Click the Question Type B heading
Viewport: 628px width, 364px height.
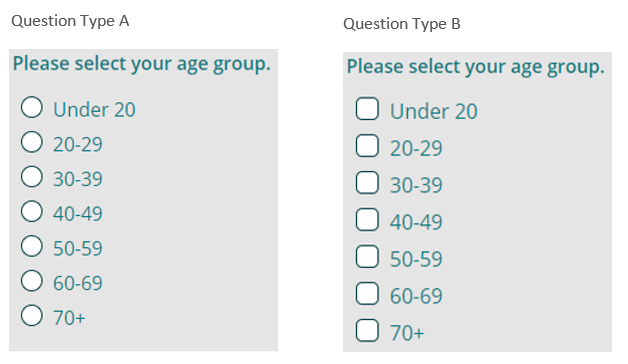[x=402, y=24]
